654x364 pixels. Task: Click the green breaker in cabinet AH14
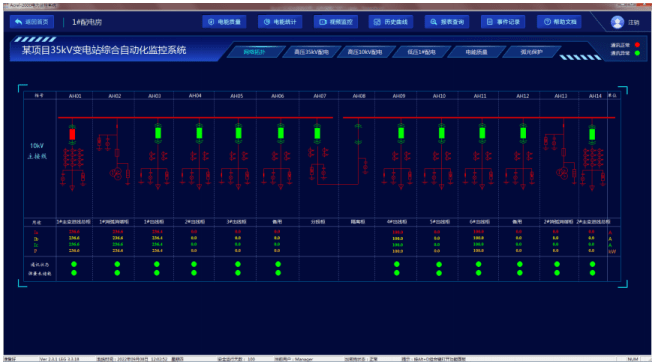click(592, 134)
